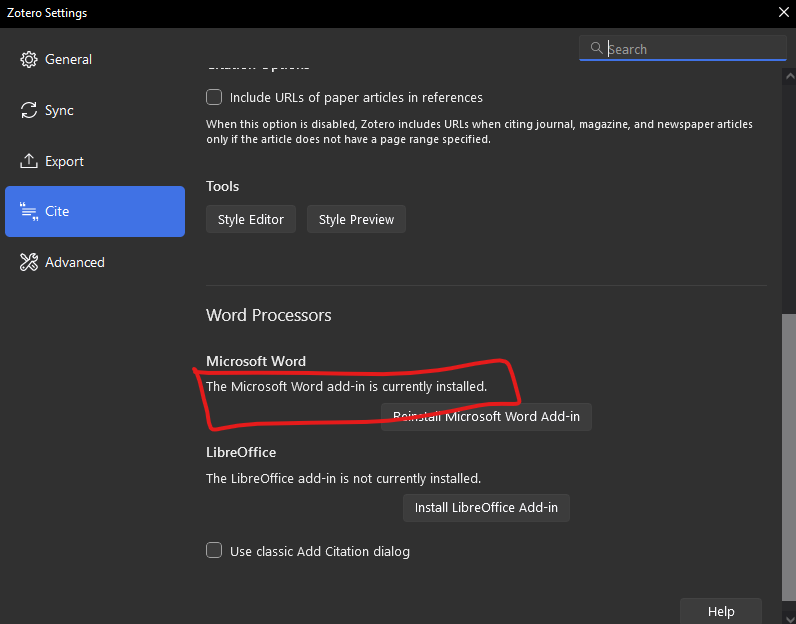Click the Word Processors heading
The height and width of the screenshot is (624, 796).
click(x=269, y=315)
